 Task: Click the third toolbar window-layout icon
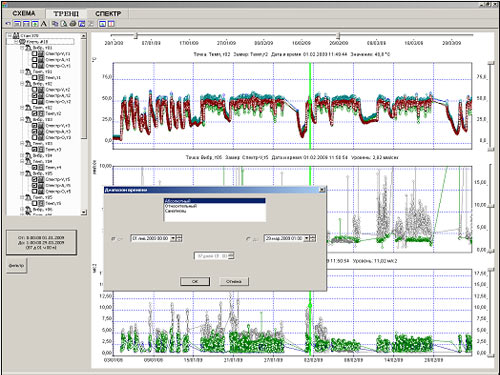[26, 24]
